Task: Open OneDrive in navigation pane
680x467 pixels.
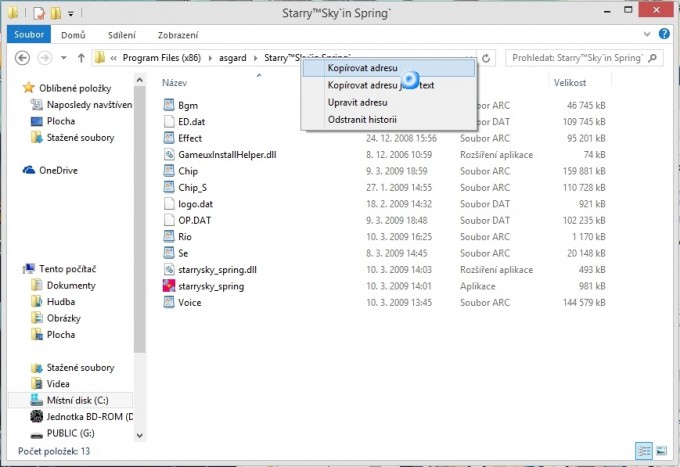Action: click(x=58, y=170)
